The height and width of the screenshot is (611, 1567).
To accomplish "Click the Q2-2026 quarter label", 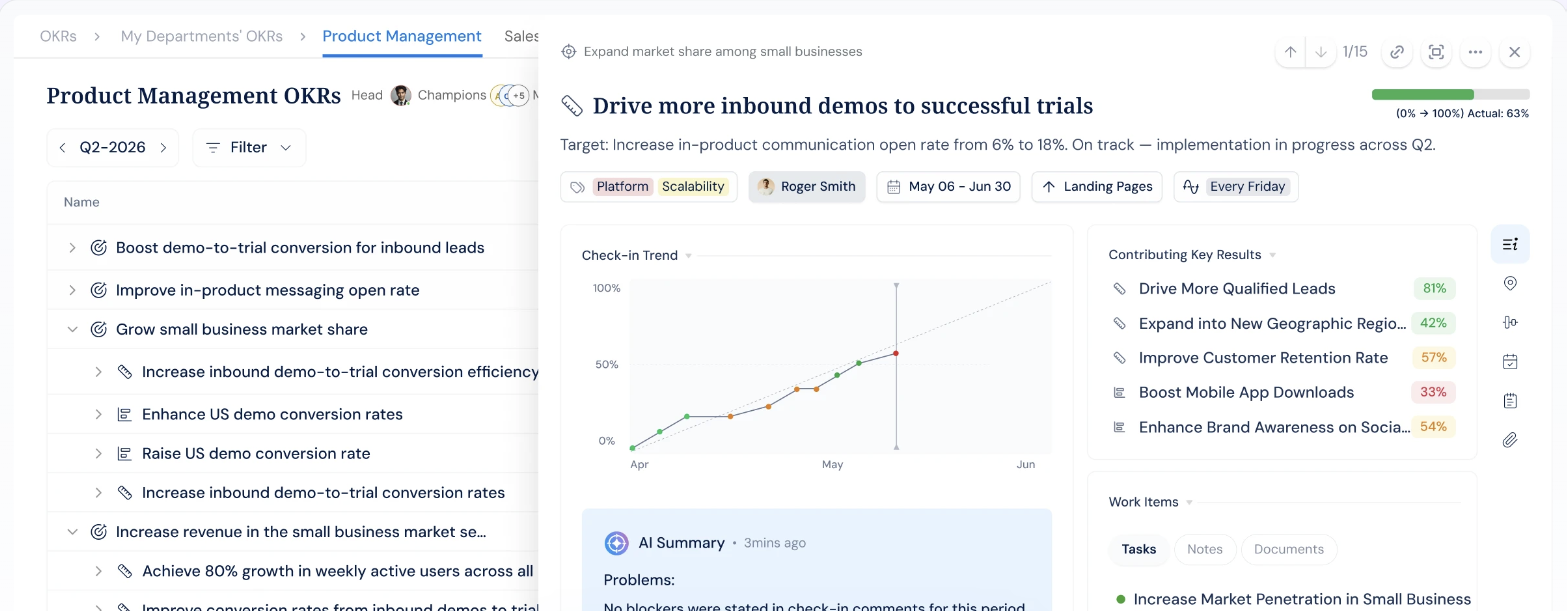I will (x=113, y=147).
